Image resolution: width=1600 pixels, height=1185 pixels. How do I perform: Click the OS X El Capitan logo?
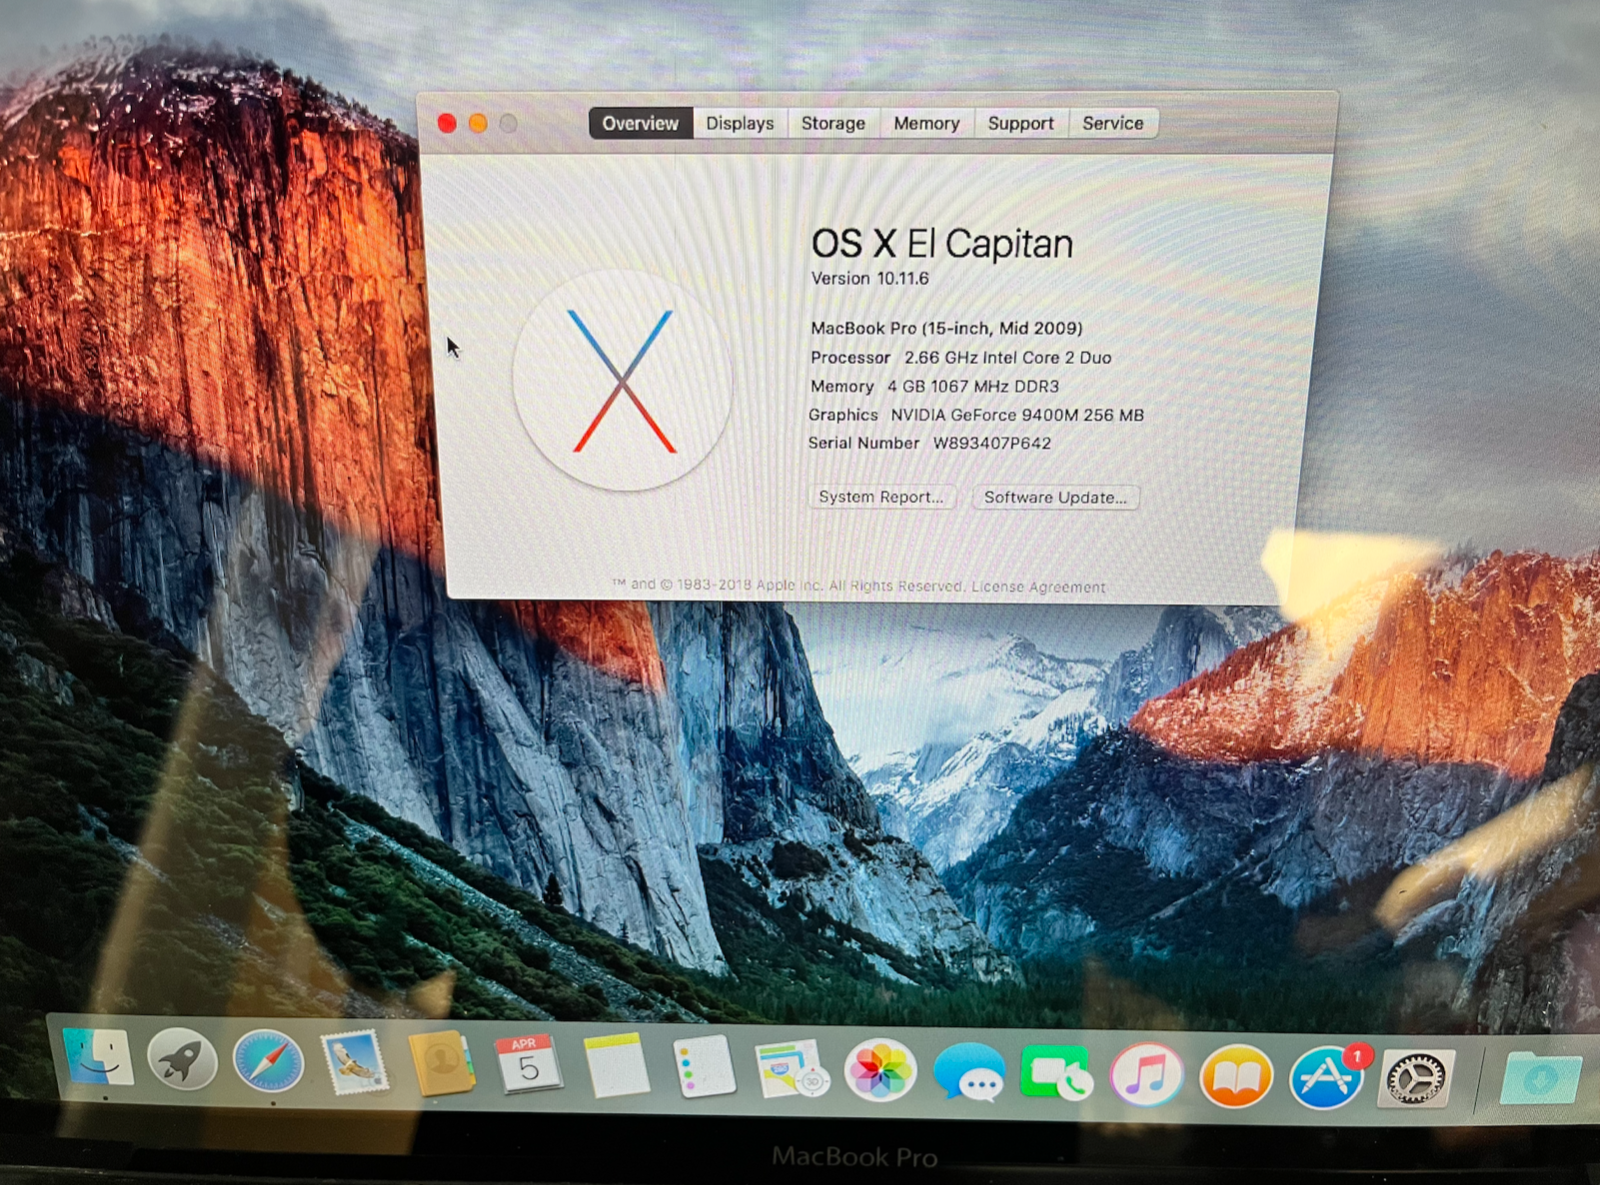pyautogui.click(x=622, y=380)
